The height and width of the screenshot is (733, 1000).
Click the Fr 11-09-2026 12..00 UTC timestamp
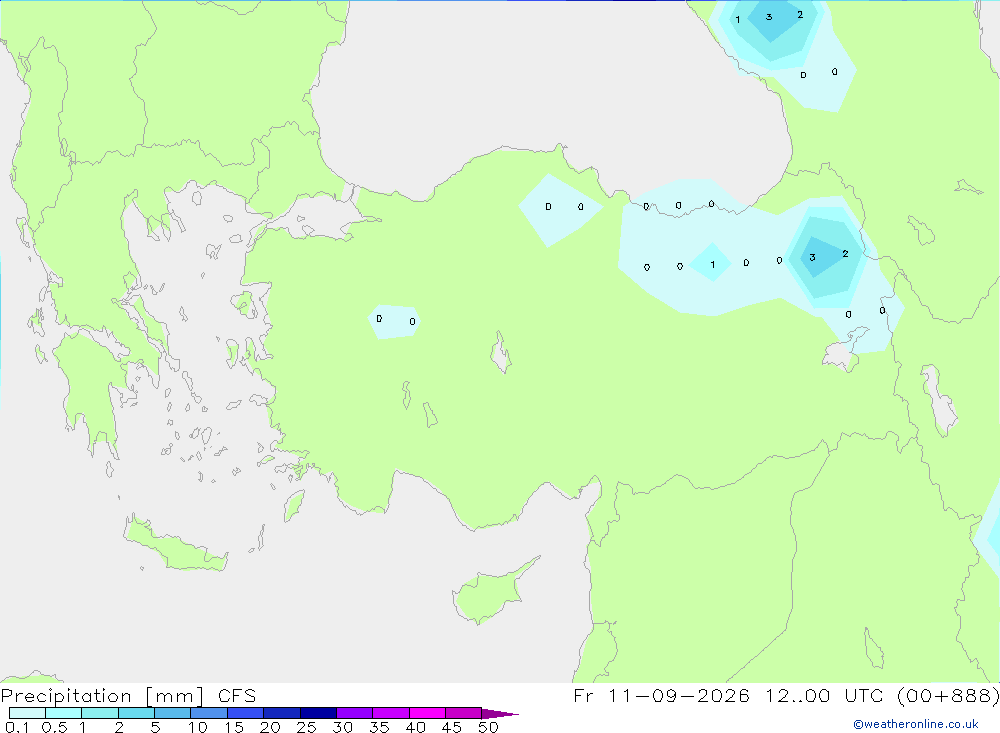click(786, 695)
